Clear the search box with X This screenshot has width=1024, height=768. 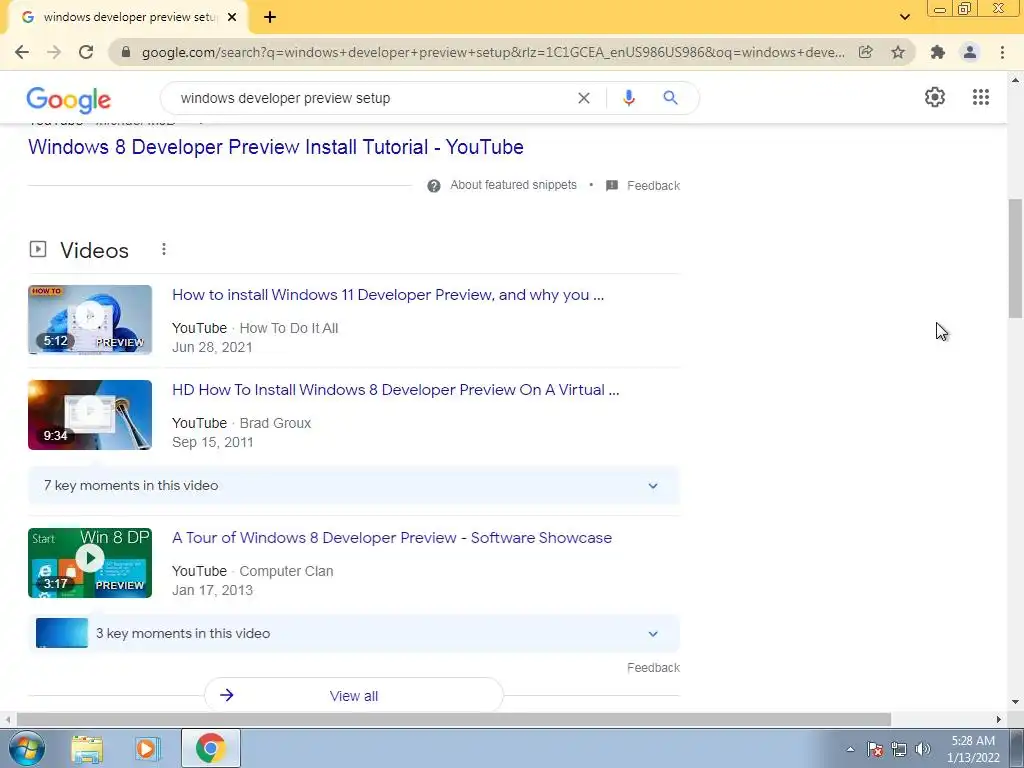584,98
